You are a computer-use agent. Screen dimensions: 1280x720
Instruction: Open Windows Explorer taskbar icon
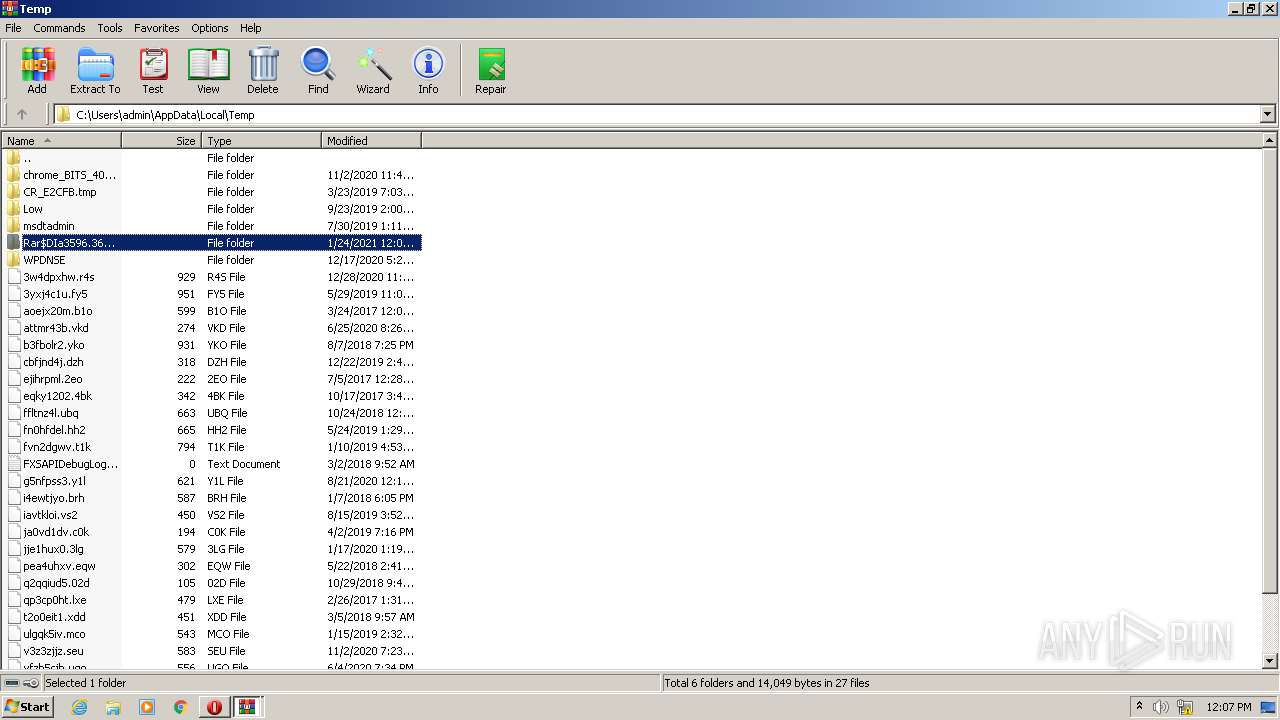coord(113,707)
